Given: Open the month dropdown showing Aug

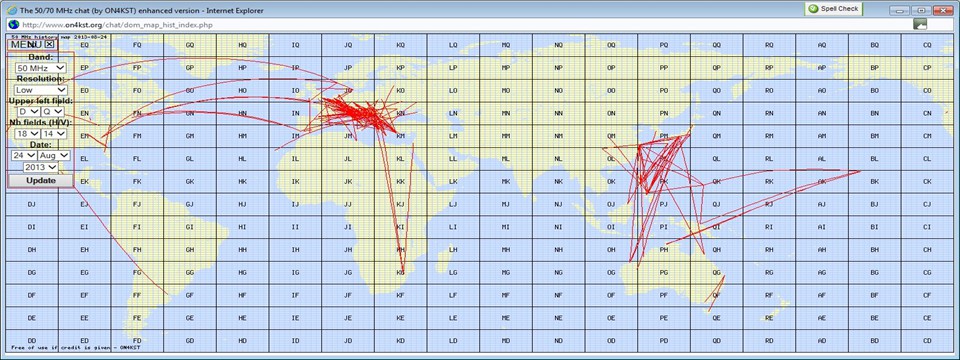Looking at the screenshot, I should click(x=54, y=156).
